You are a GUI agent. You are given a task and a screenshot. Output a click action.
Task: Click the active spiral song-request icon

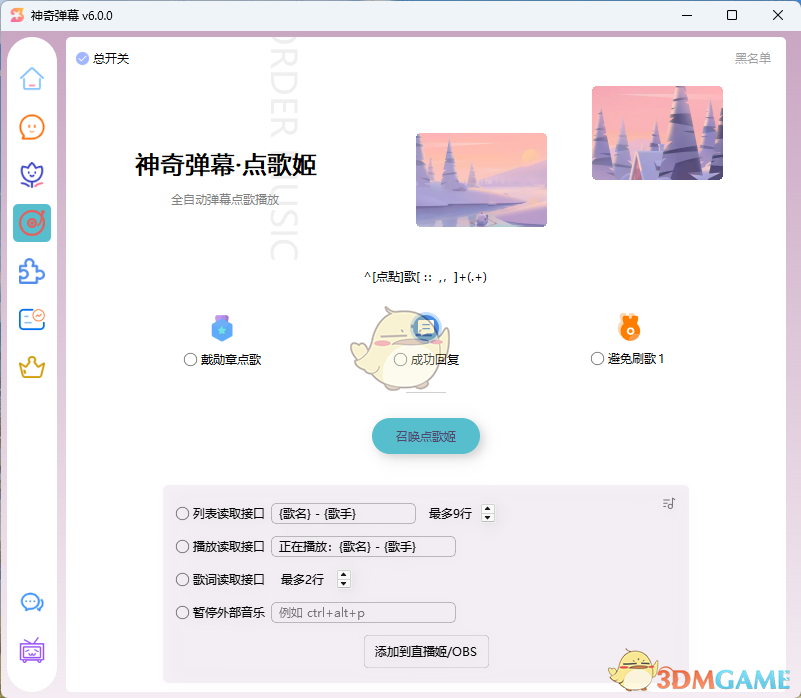coord(31,223)
